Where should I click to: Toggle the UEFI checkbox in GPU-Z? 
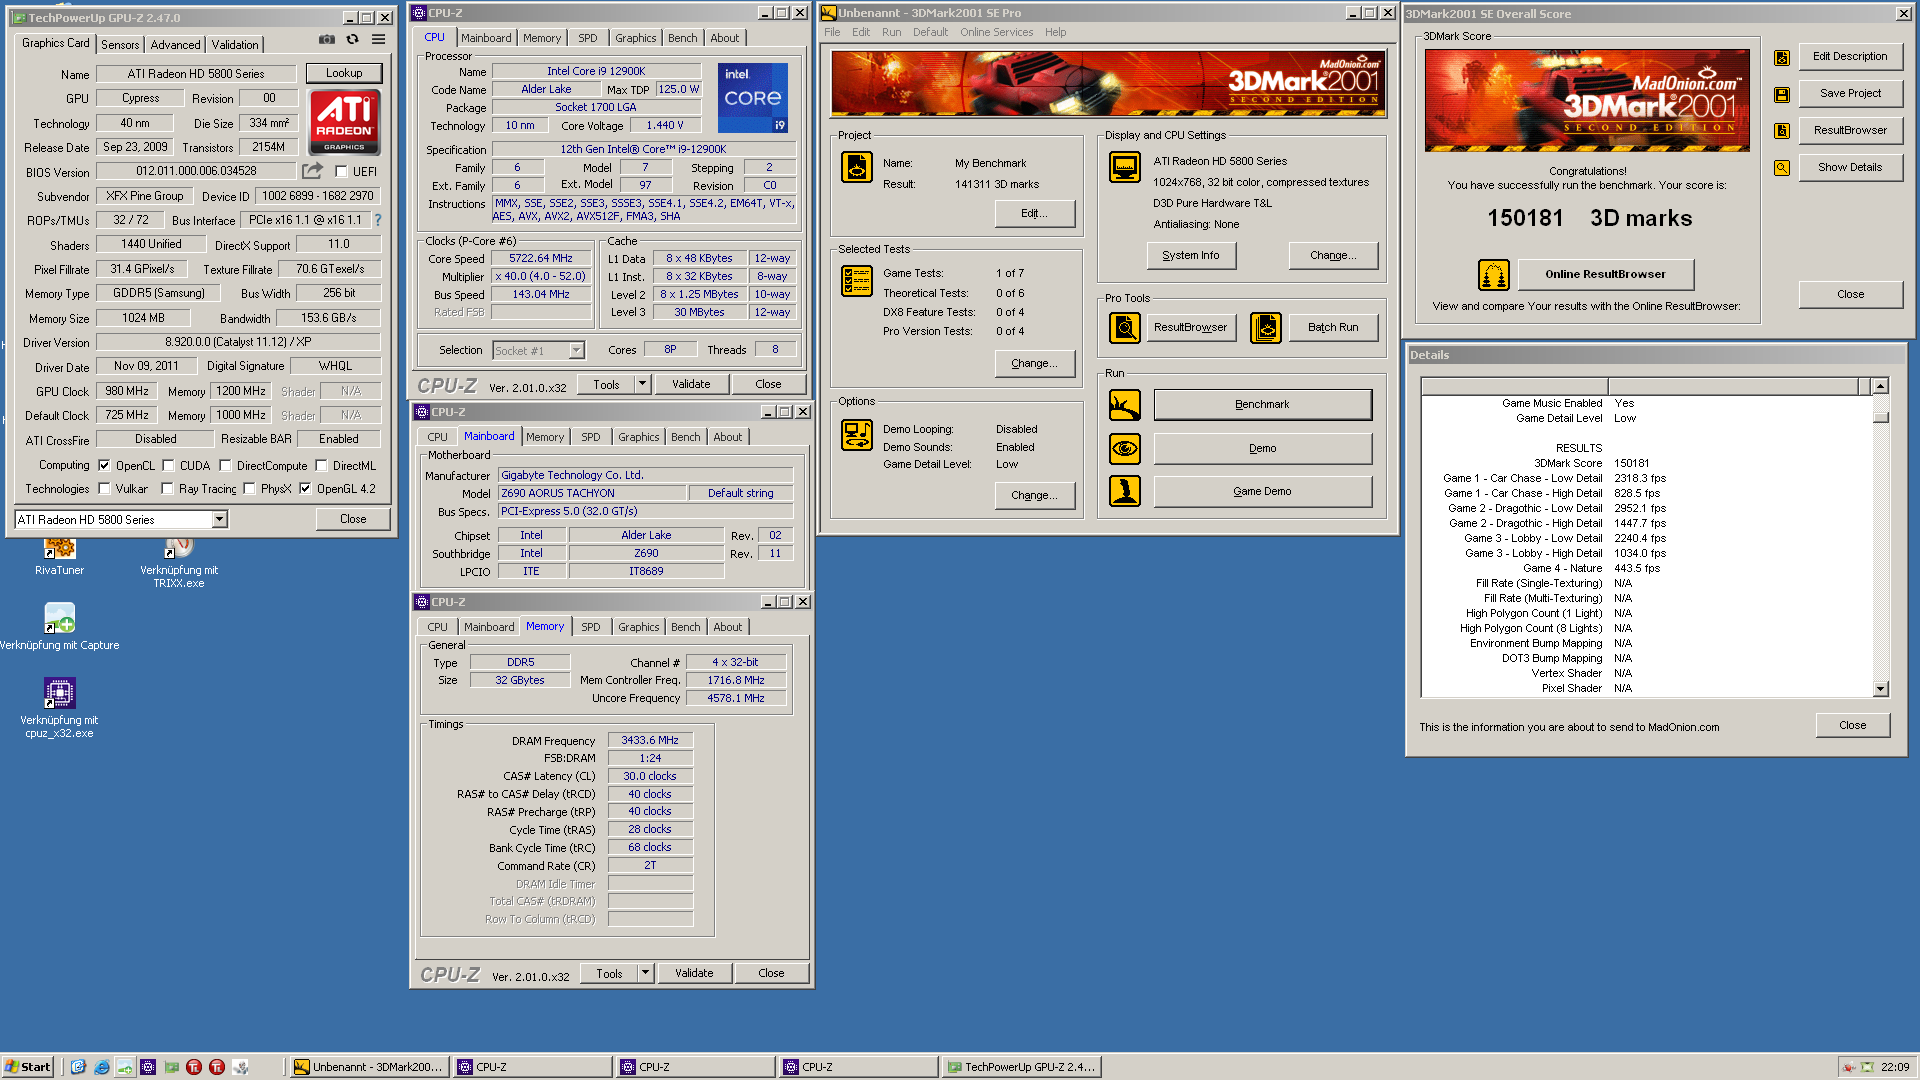pos(341,172)
